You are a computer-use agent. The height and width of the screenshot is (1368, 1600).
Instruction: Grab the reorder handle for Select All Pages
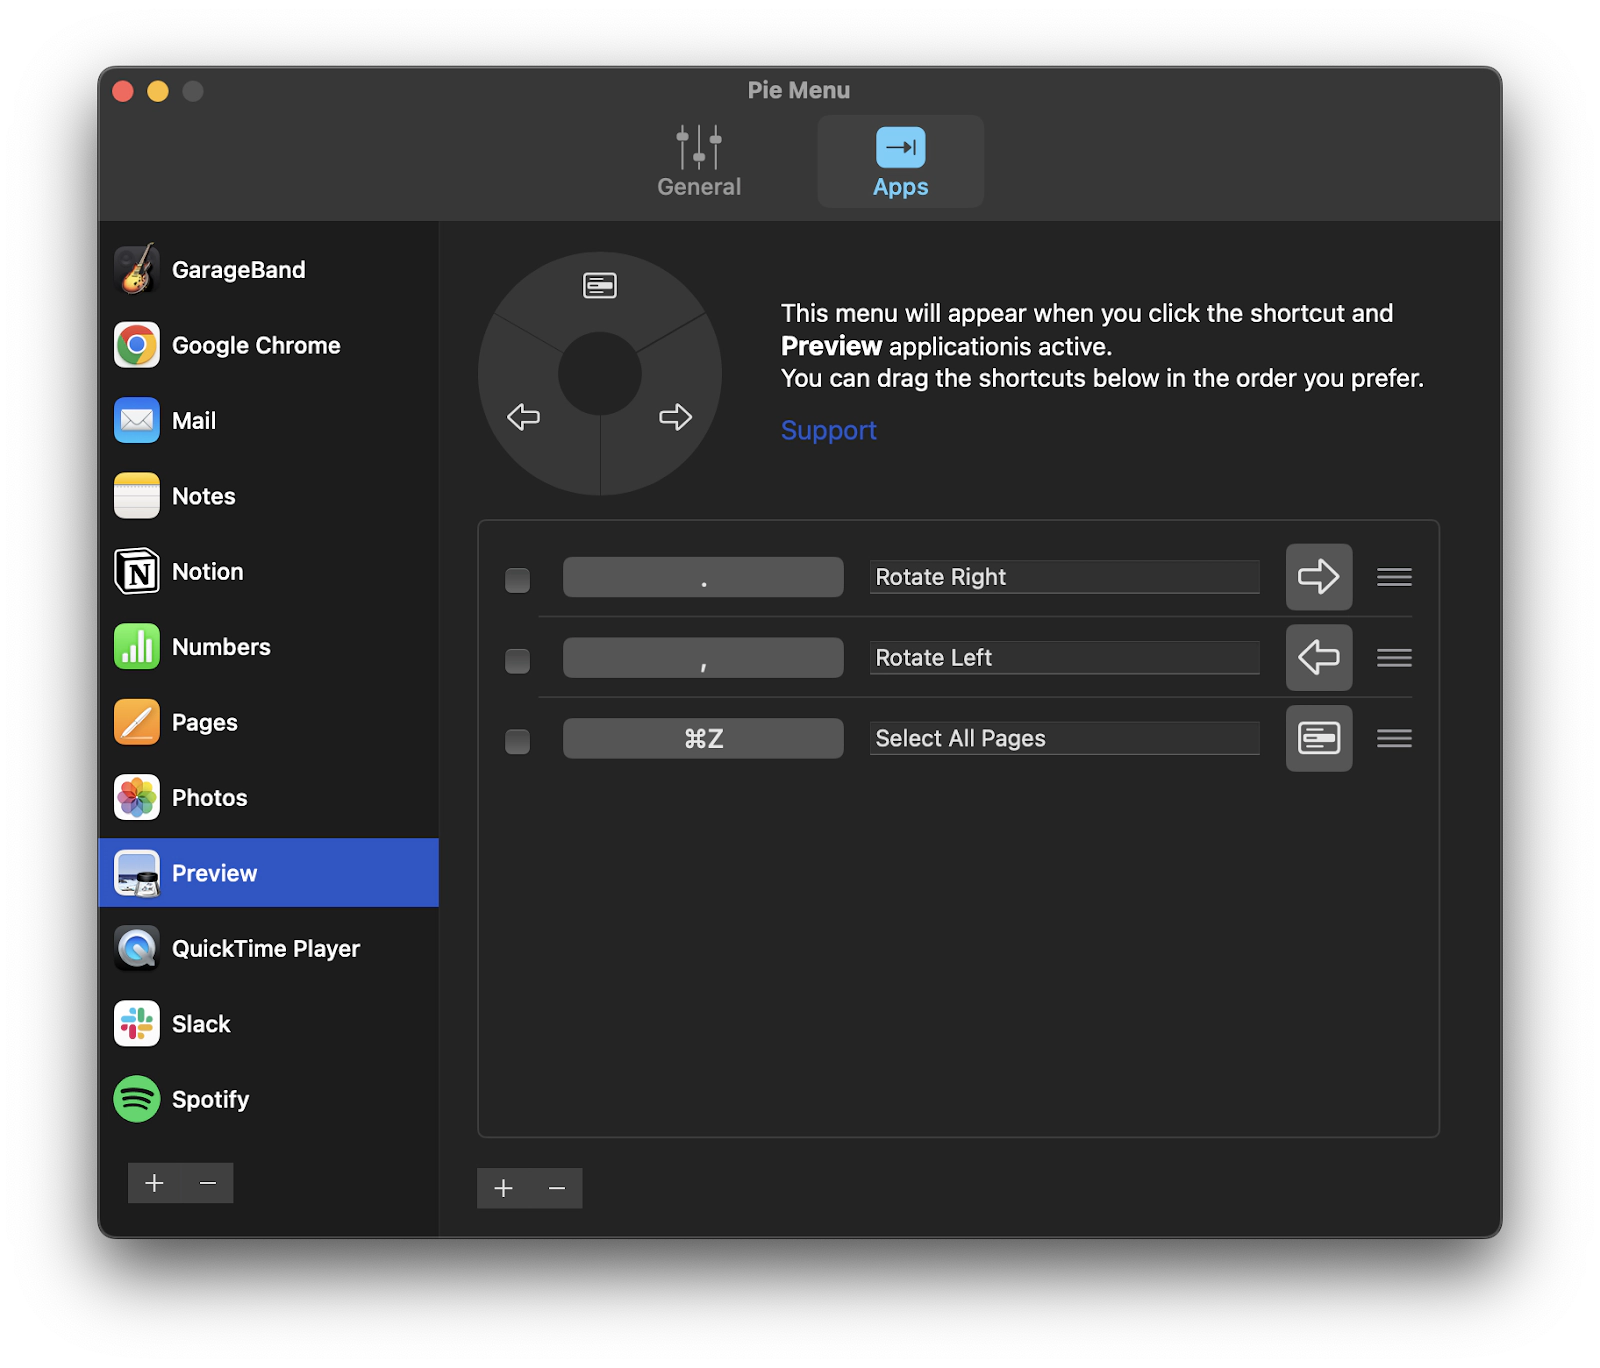[x=1394, y=738]
